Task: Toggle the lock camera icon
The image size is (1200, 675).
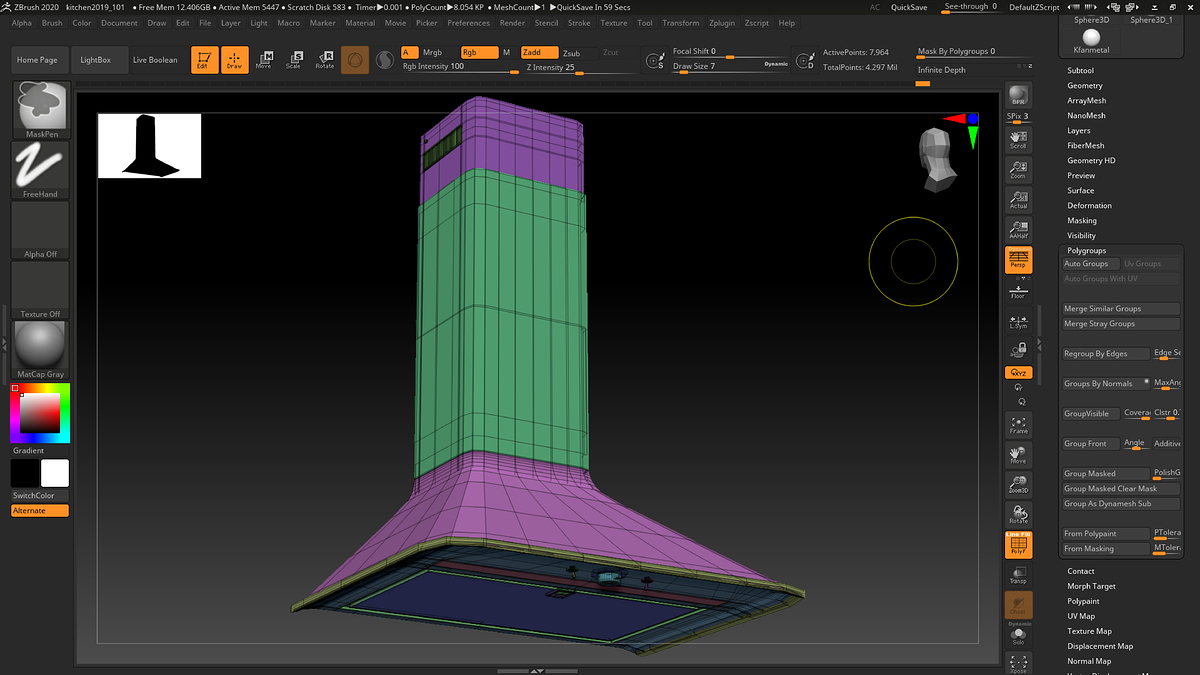Action: click(1018, 350)
